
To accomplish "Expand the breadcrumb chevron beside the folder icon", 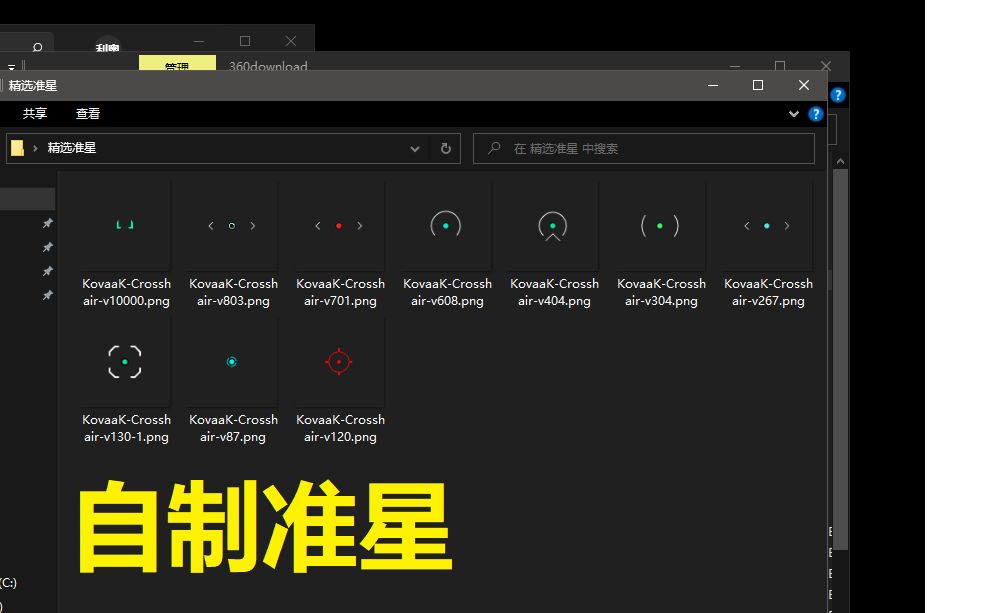I will [34, 148].
